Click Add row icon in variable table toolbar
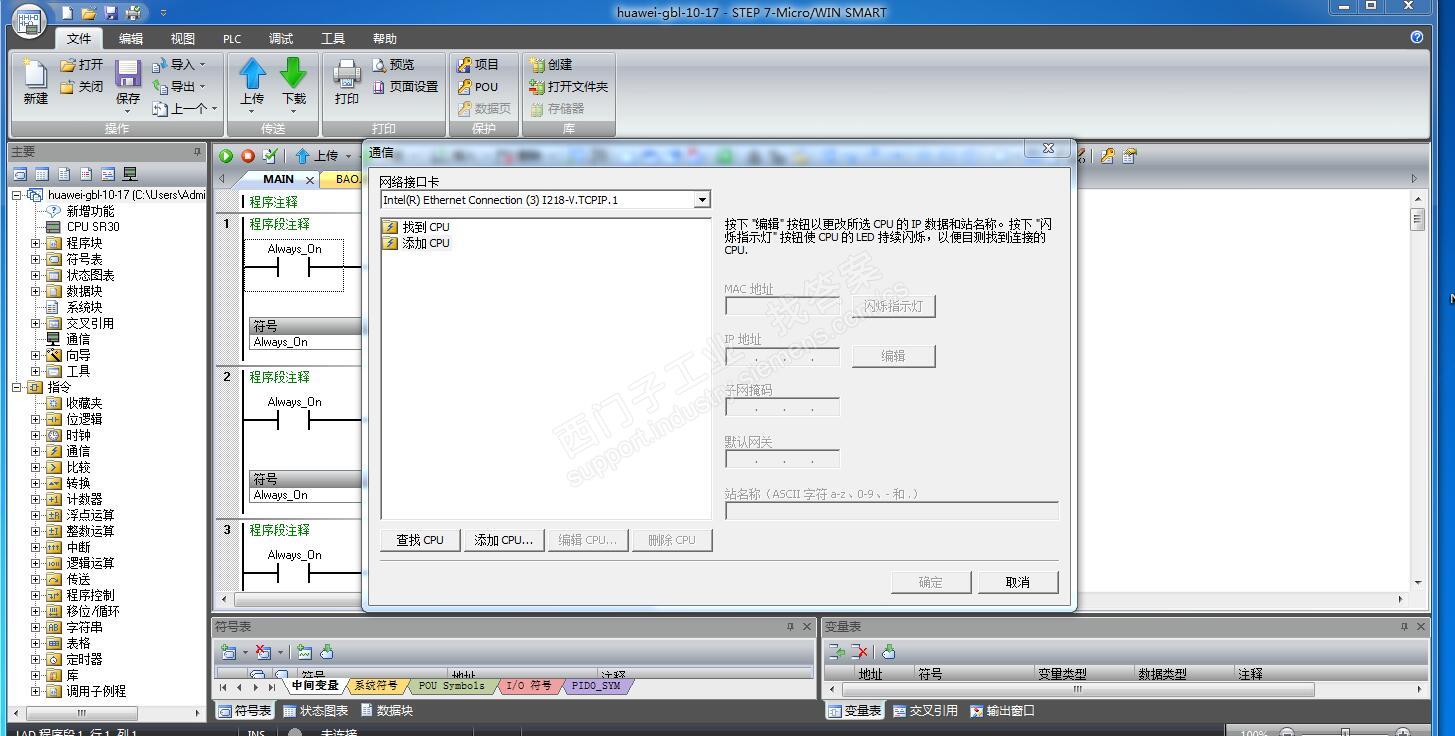The width and height of the screenshot is (1455, 736). [837, 652]
